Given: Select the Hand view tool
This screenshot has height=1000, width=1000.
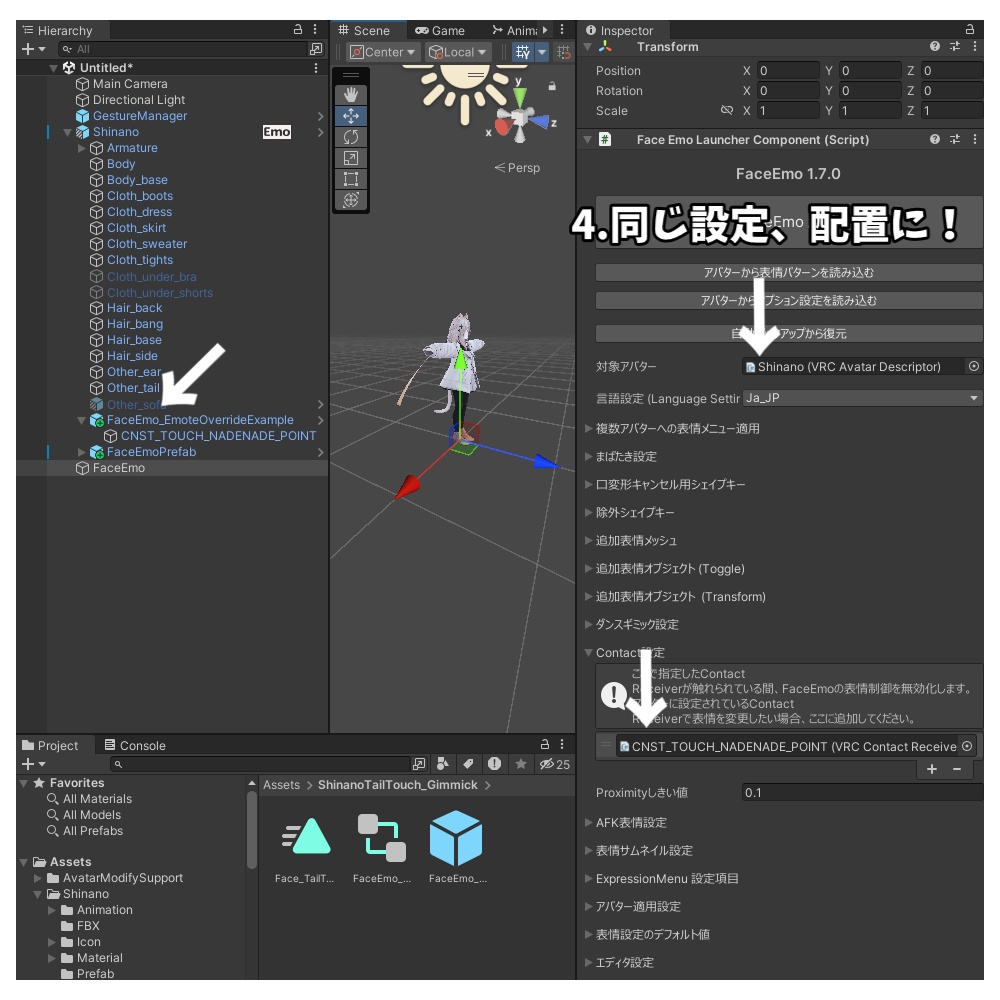Looking at the screenshot, I should point(351,95).
